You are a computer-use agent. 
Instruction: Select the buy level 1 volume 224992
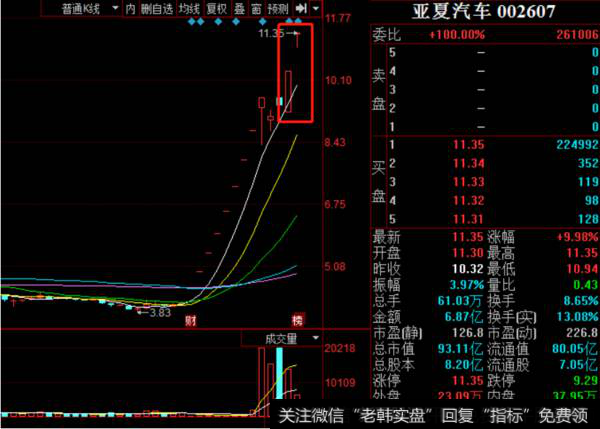pyautogui.click(x=577, y=145)
